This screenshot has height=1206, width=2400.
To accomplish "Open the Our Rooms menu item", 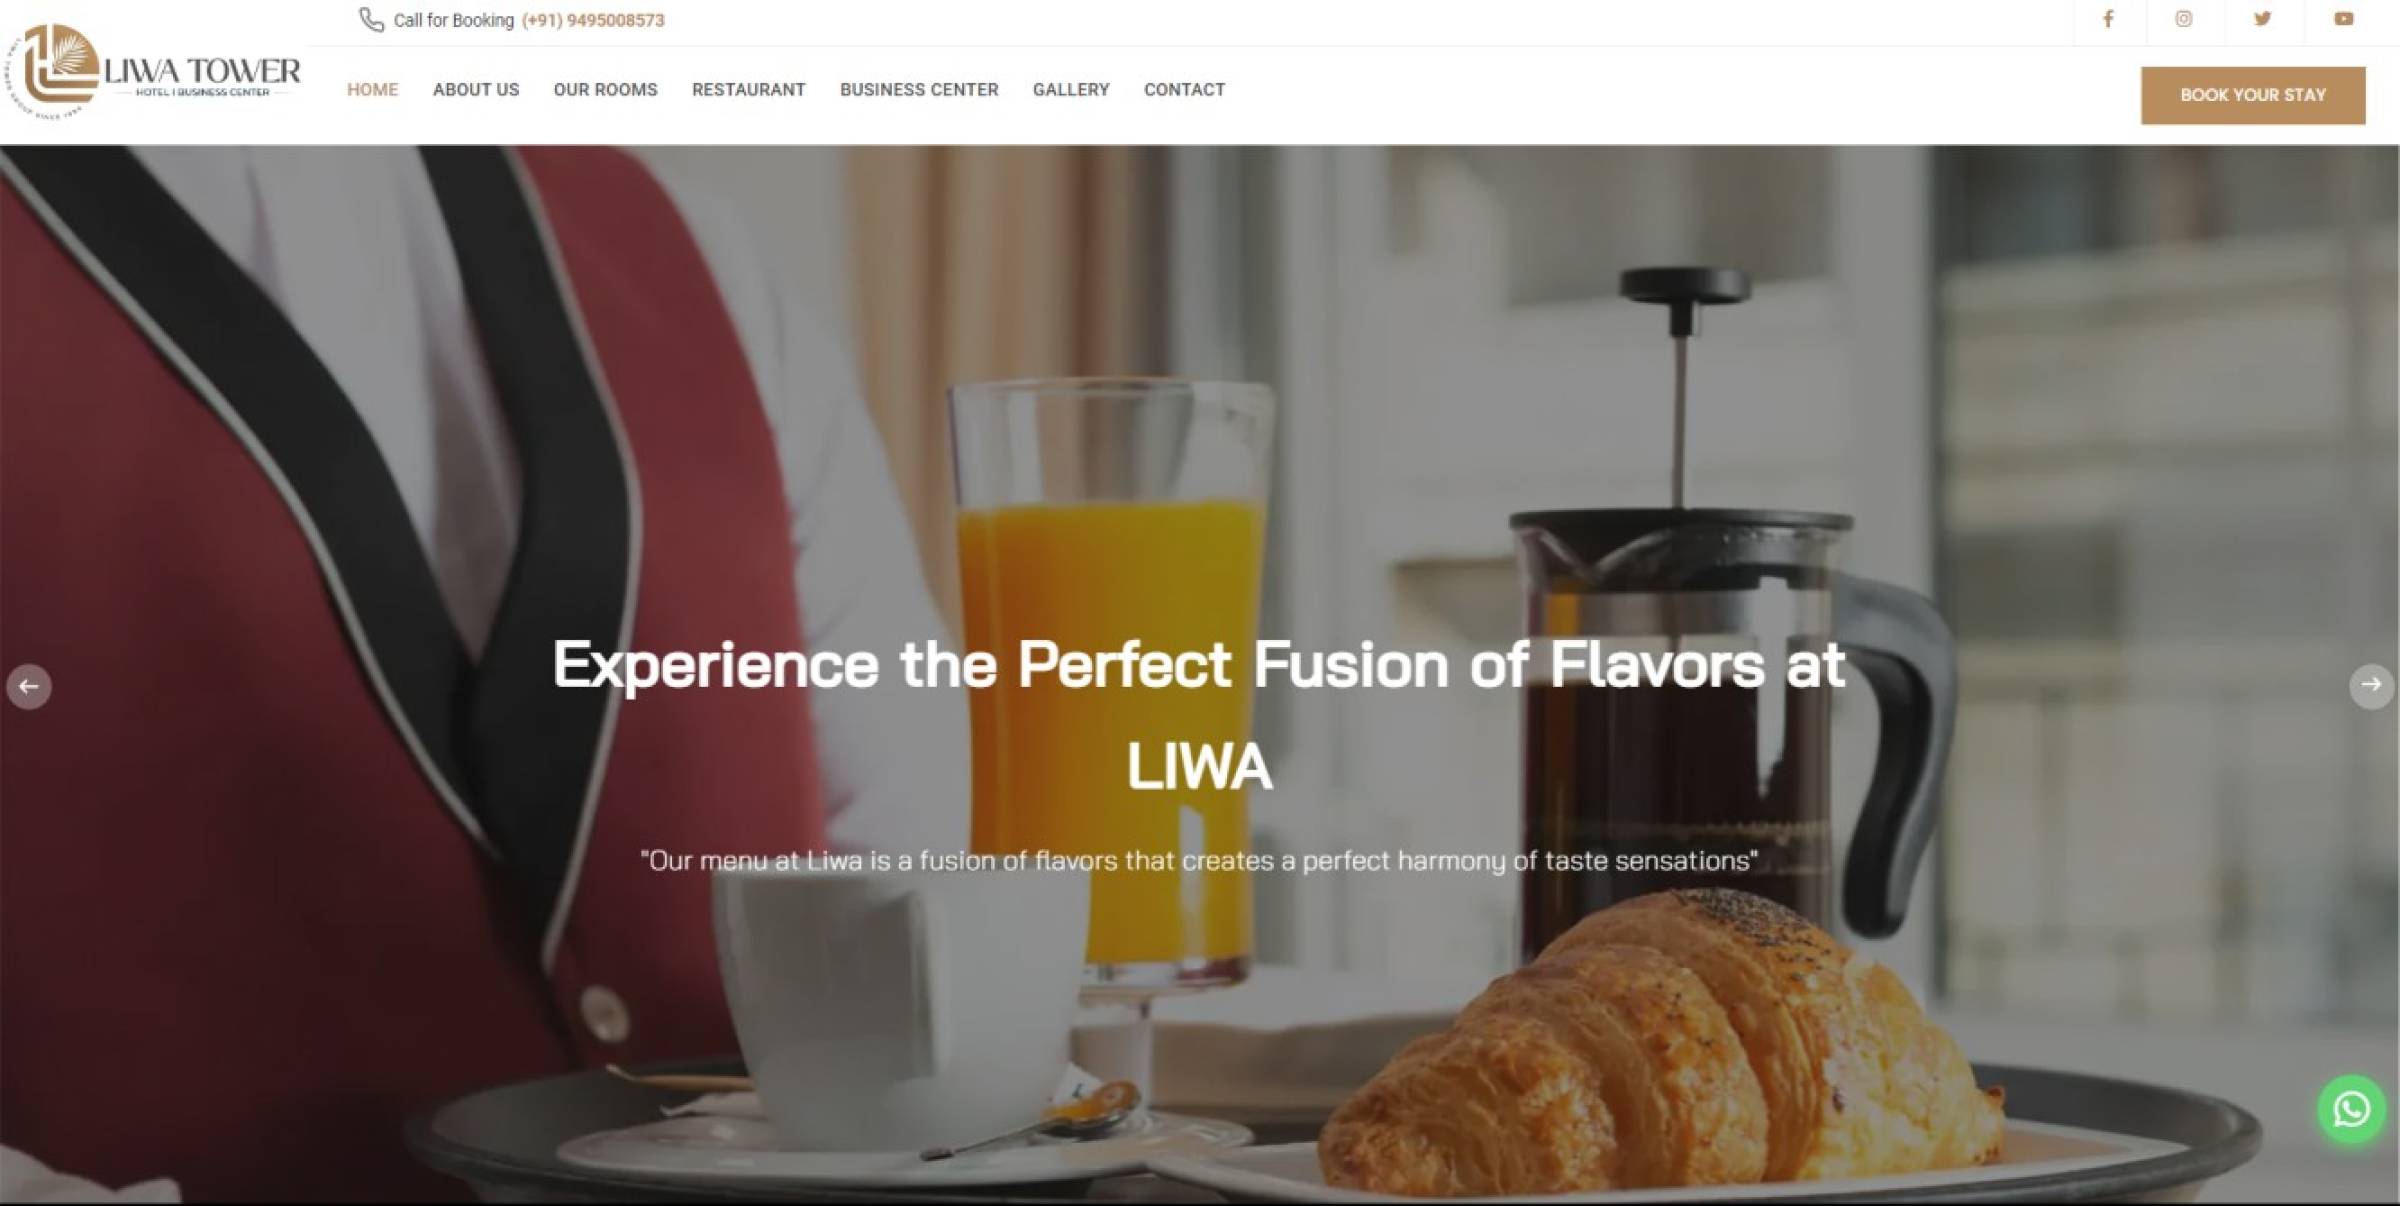I will 606,90.
